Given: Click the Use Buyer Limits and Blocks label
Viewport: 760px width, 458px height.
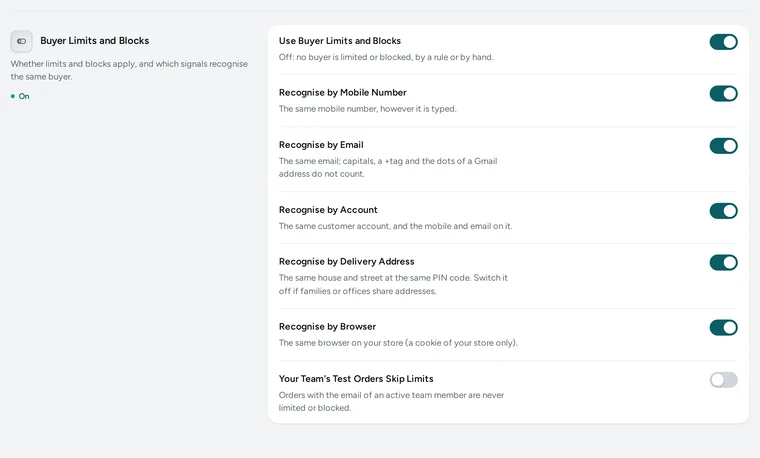Looking at the screenshot, I should coord(340,41).
